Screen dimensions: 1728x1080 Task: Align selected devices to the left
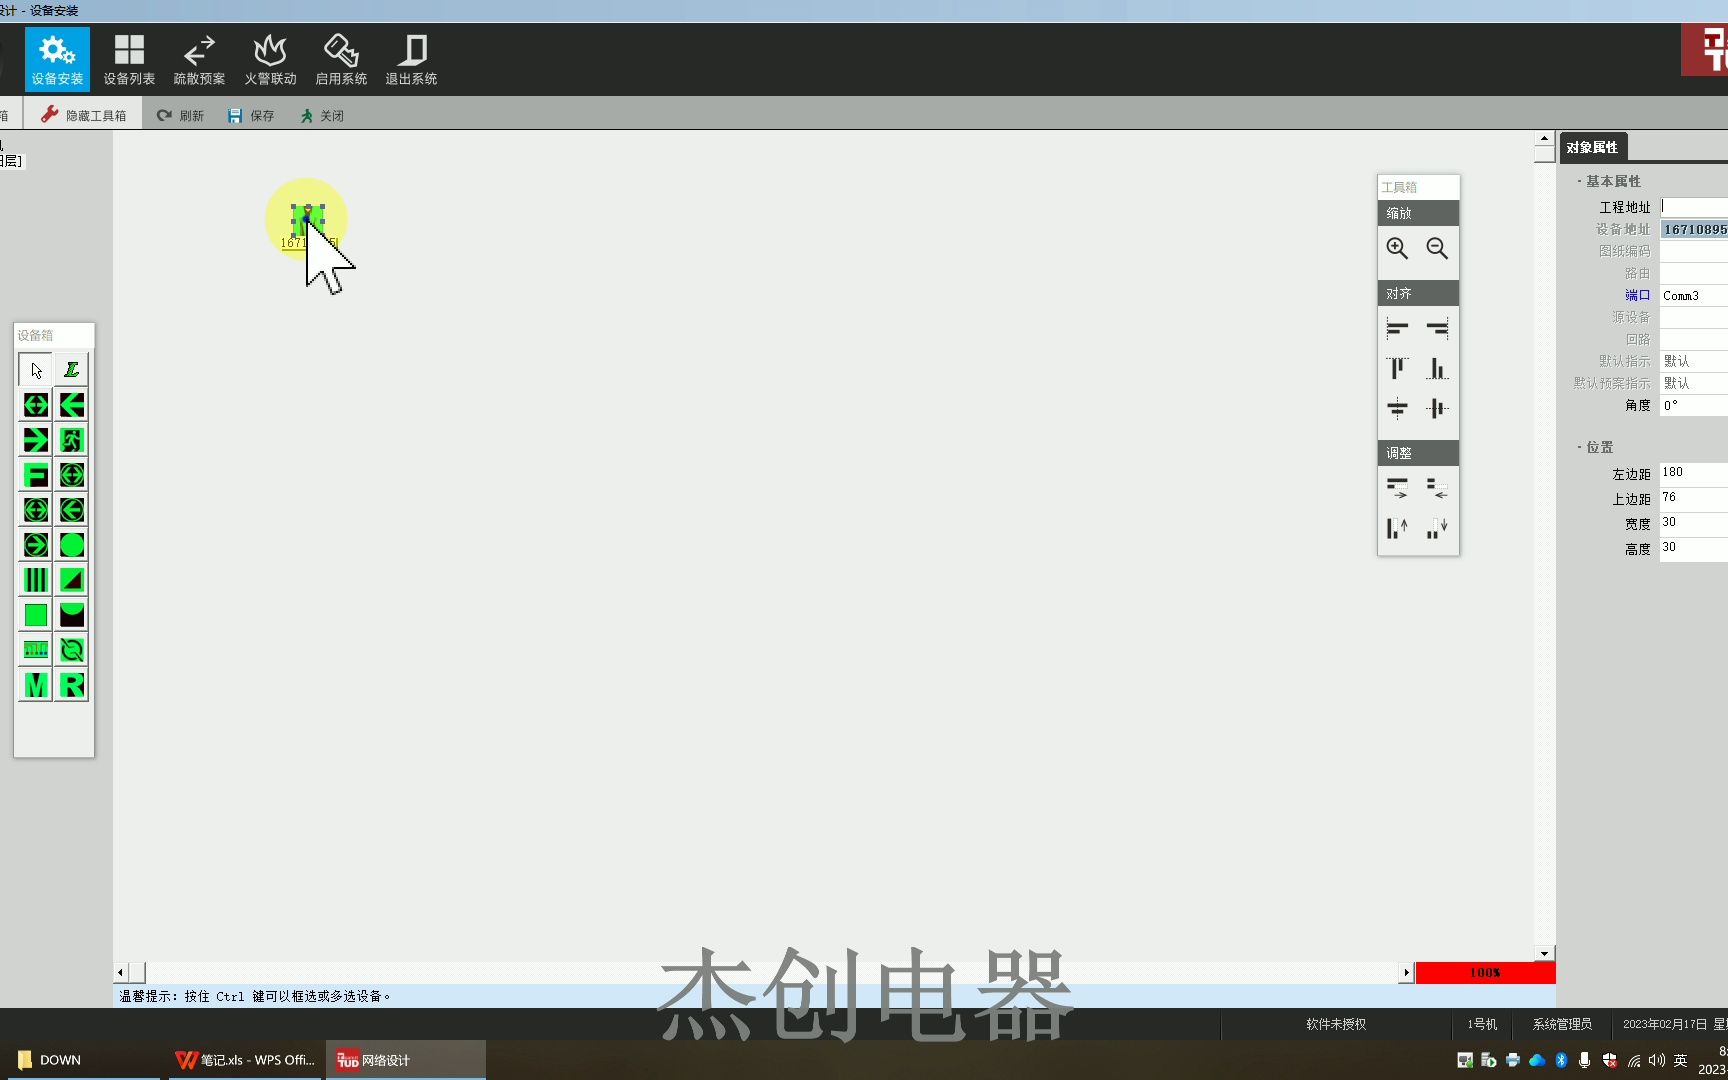pyautogui.click(x=1397, y=328)
